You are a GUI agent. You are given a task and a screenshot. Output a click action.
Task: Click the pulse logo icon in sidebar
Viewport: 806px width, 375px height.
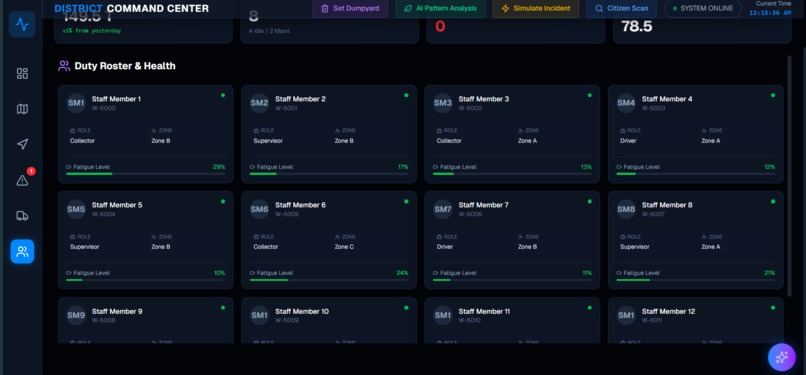tap(22, 24)
